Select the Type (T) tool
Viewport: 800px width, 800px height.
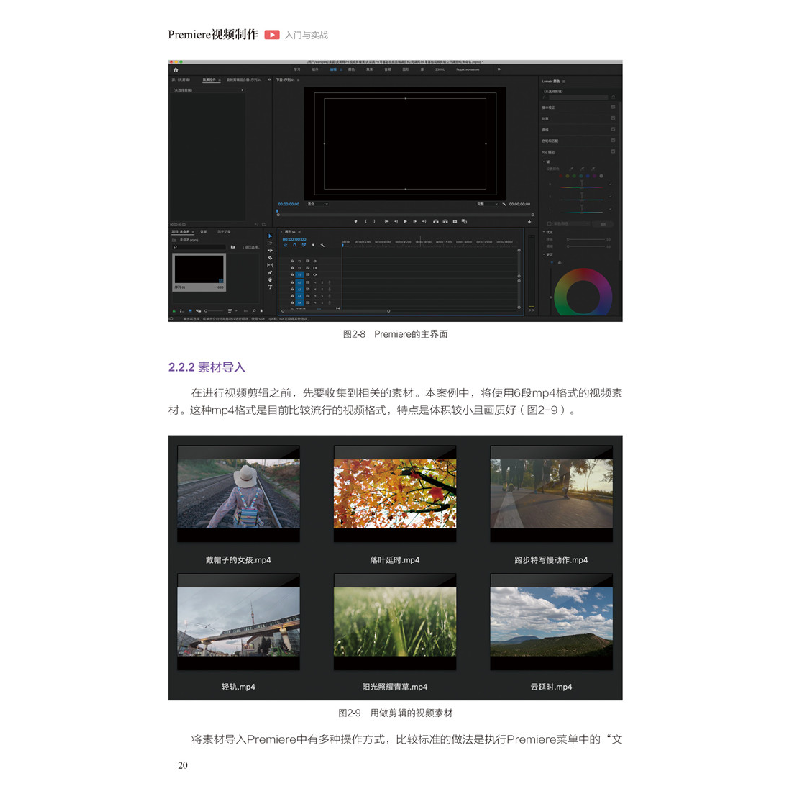(270, 287)
